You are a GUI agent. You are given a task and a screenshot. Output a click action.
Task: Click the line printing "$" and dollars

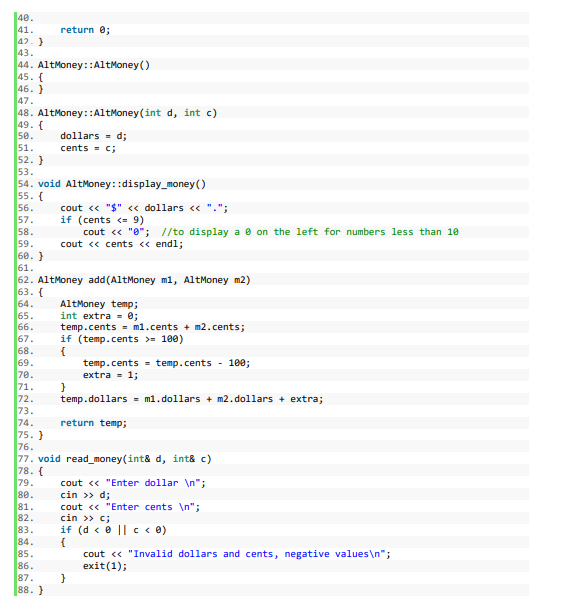[x=144, y=208]
